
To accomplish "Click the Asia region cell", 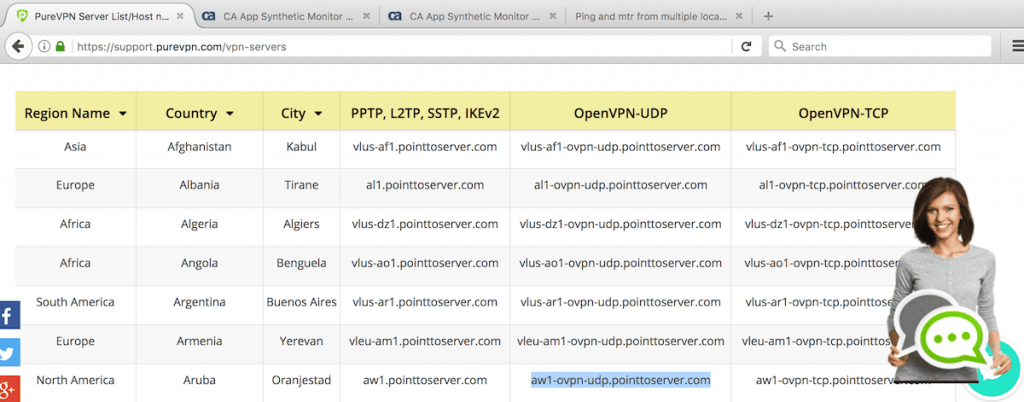I will coord(75,147).
